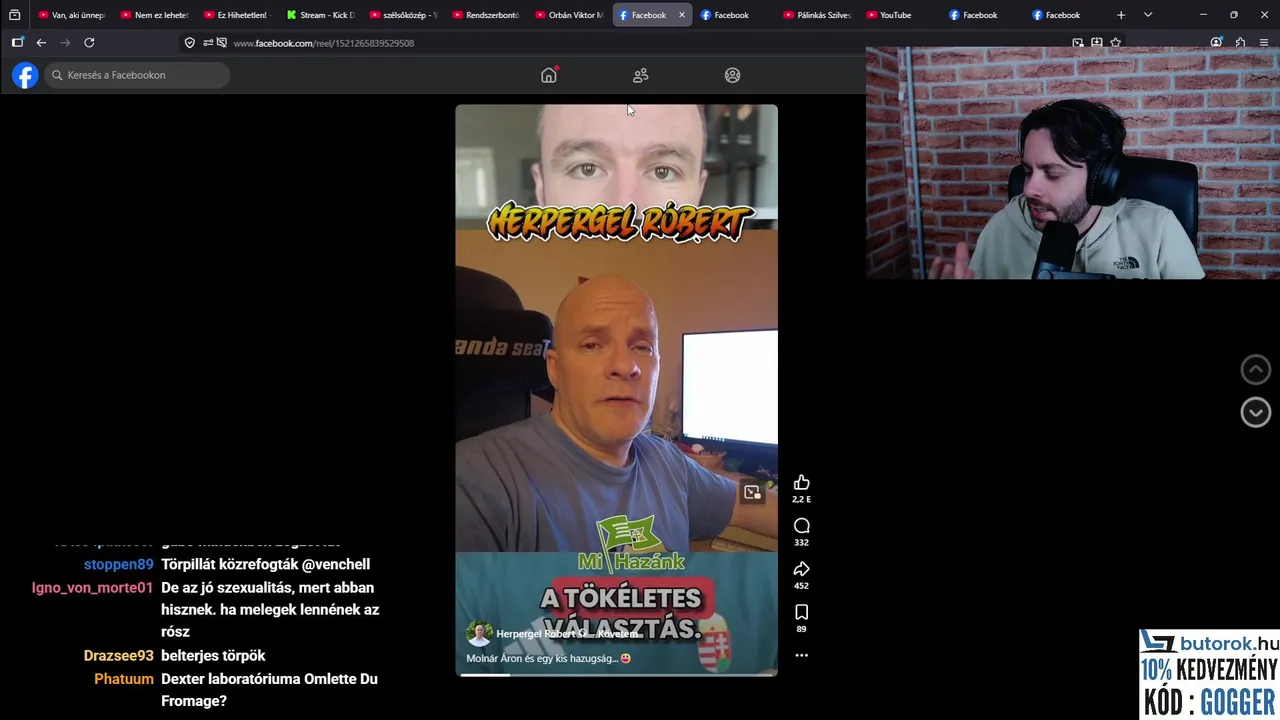This screenshot has height=720, width=1280.
Task: Switch to the 'Rendszerbontó' tab
Action: pos(485,15)
